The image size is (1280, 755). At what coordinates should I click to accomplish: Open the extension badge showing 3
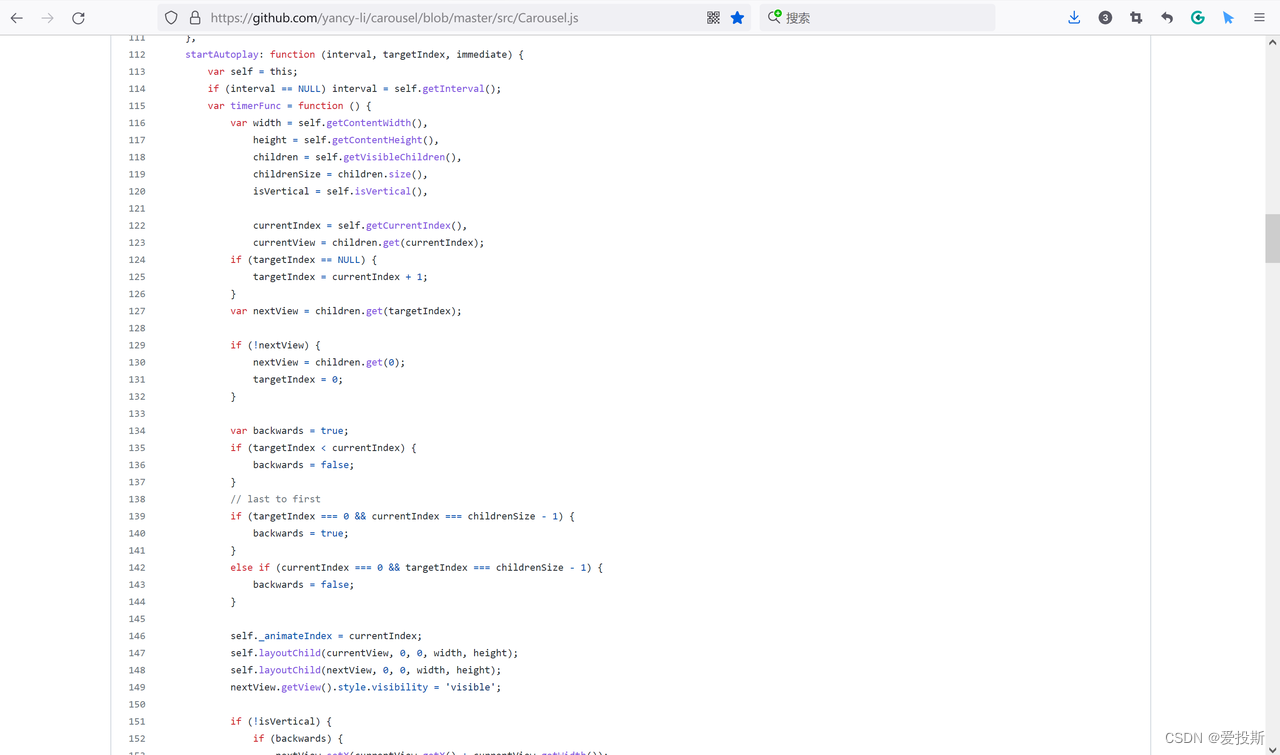pyautogui.click(x=1105, y=18)
